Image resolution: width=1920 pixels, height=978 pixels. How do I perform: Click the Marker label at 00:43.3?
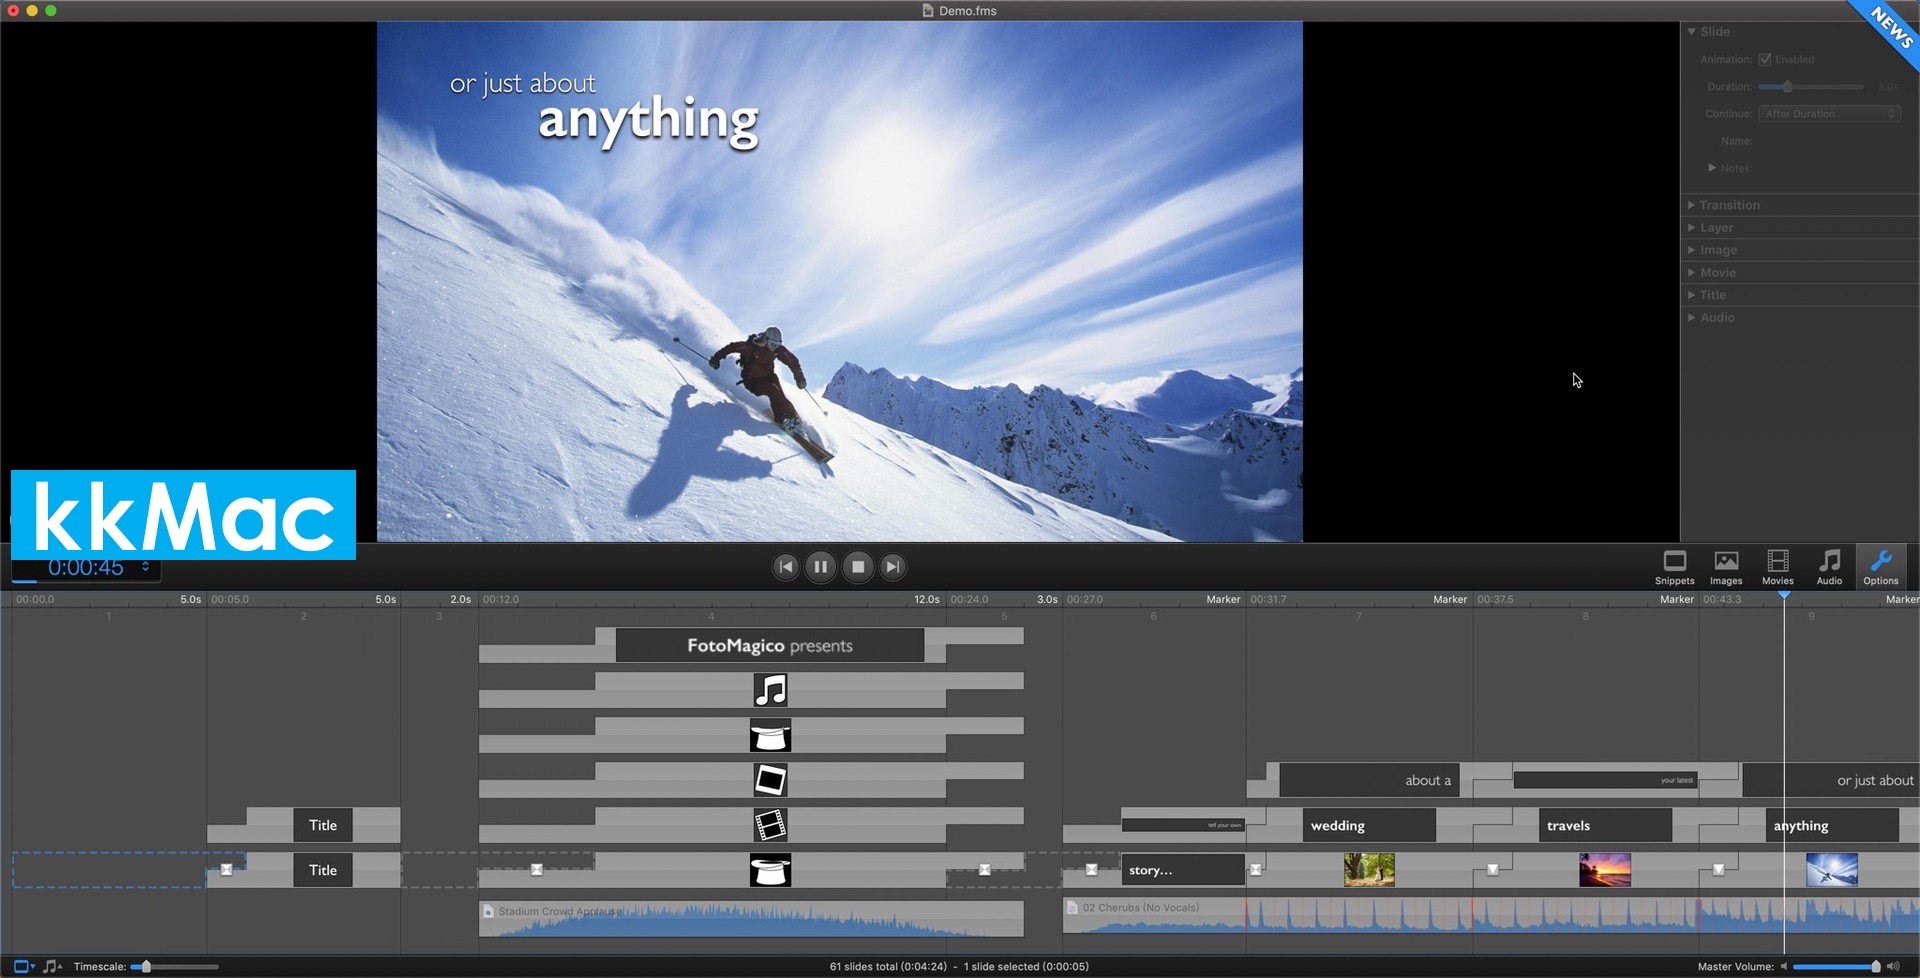1677,600
